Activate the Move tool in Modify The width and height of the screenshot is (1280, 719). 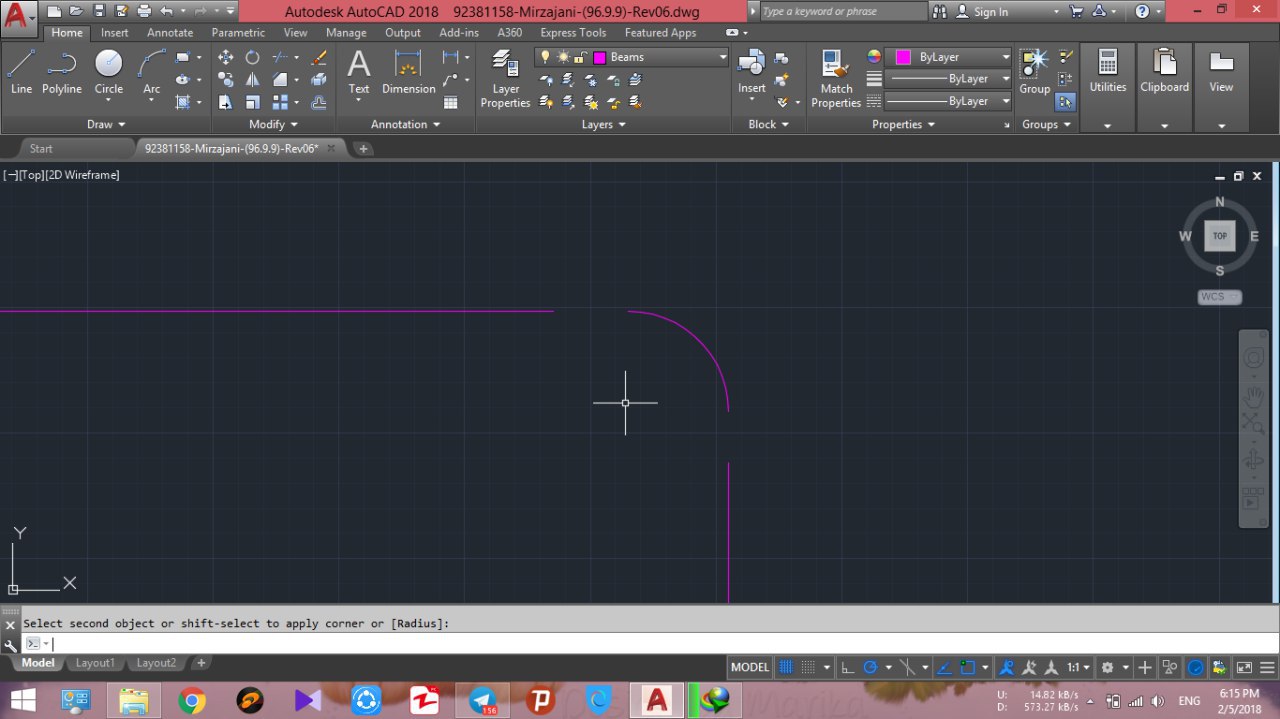click(x=226, y=57)
